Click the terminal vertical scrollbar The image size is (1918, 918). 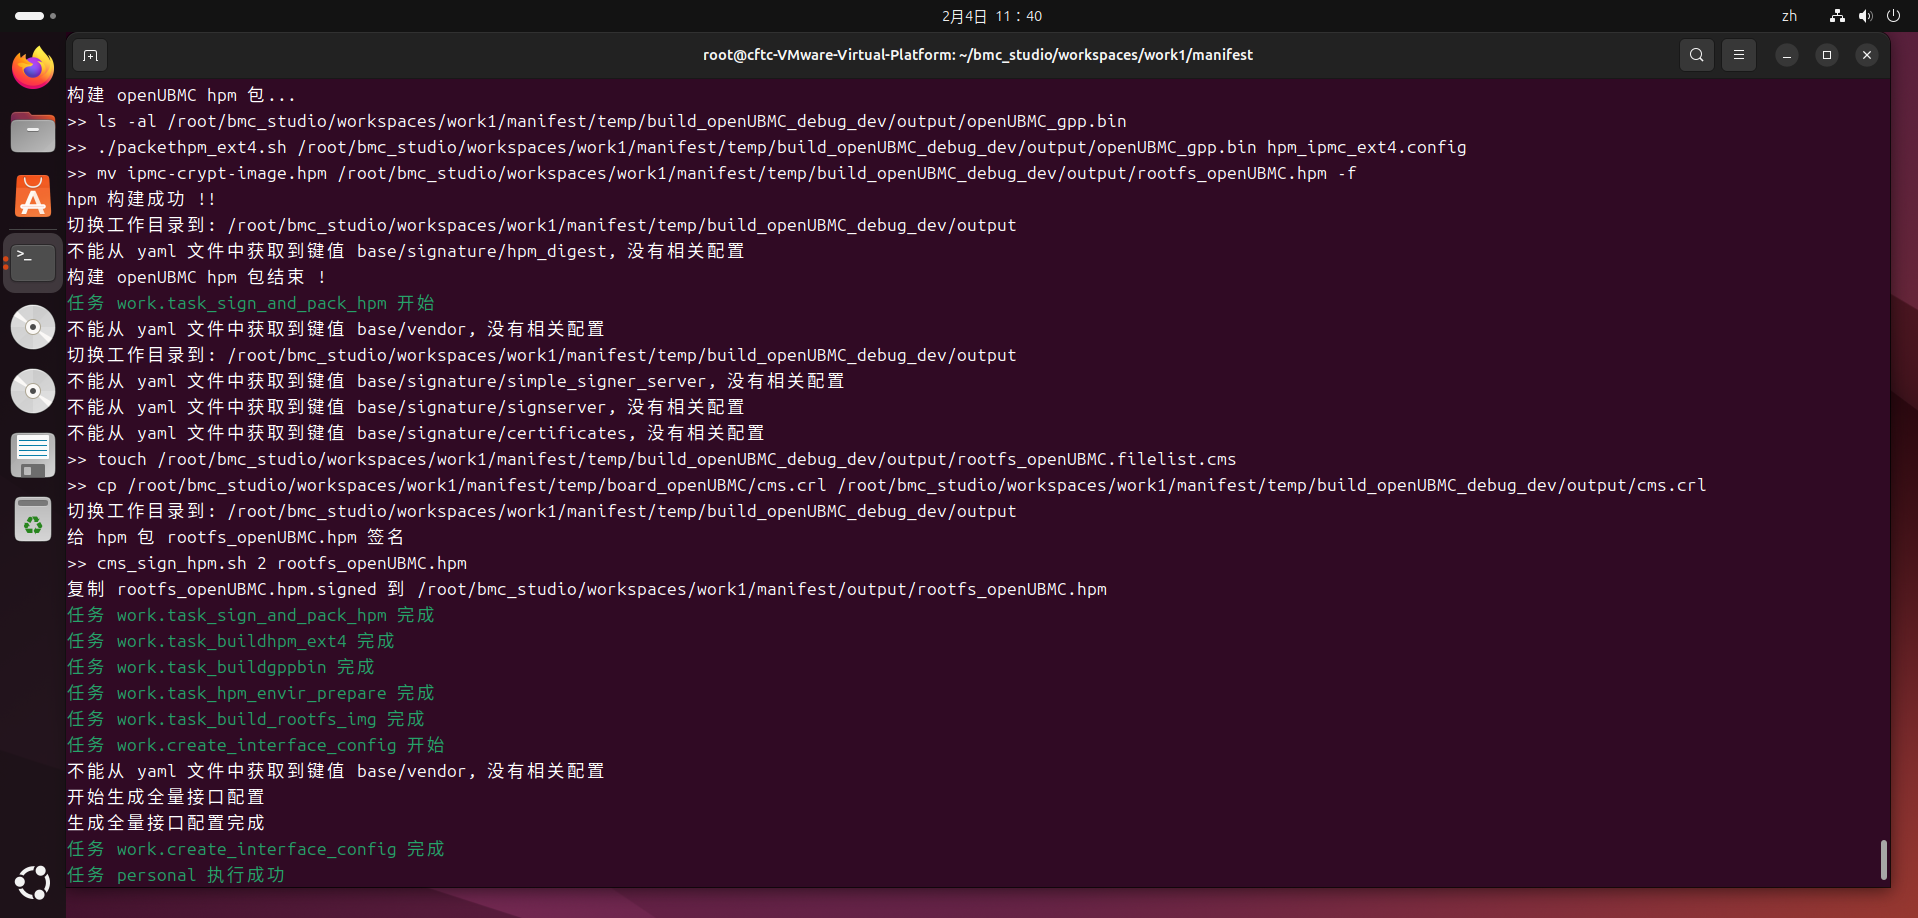pyautogui.click(x=1883, y=860)
